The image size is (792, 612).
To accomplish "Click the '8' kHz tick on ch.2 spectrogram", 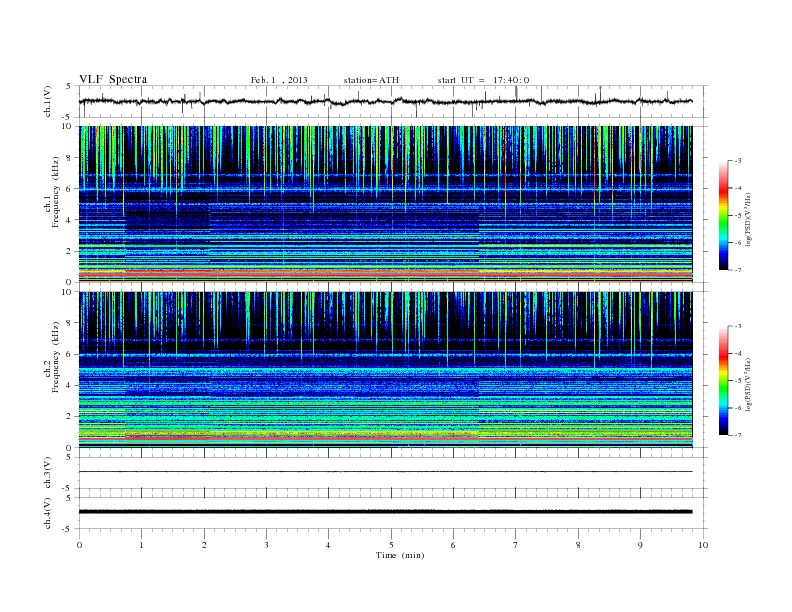I will (69, 323).
